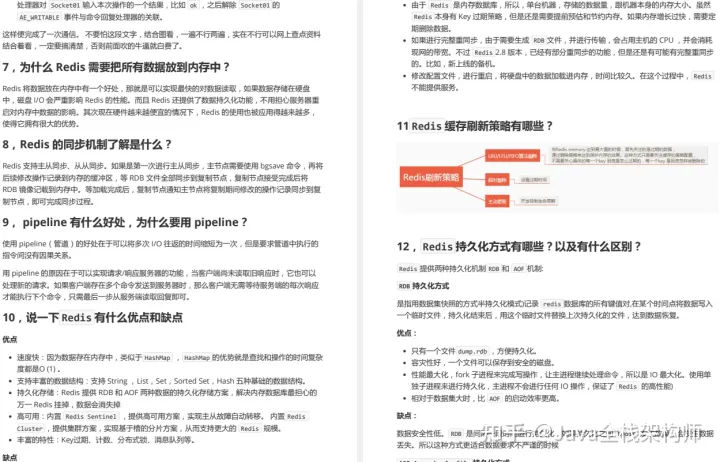The image size is (720, 462).
Task: Click the bullet starting "相对于数据集大时"
Action: tap(485, 399)
